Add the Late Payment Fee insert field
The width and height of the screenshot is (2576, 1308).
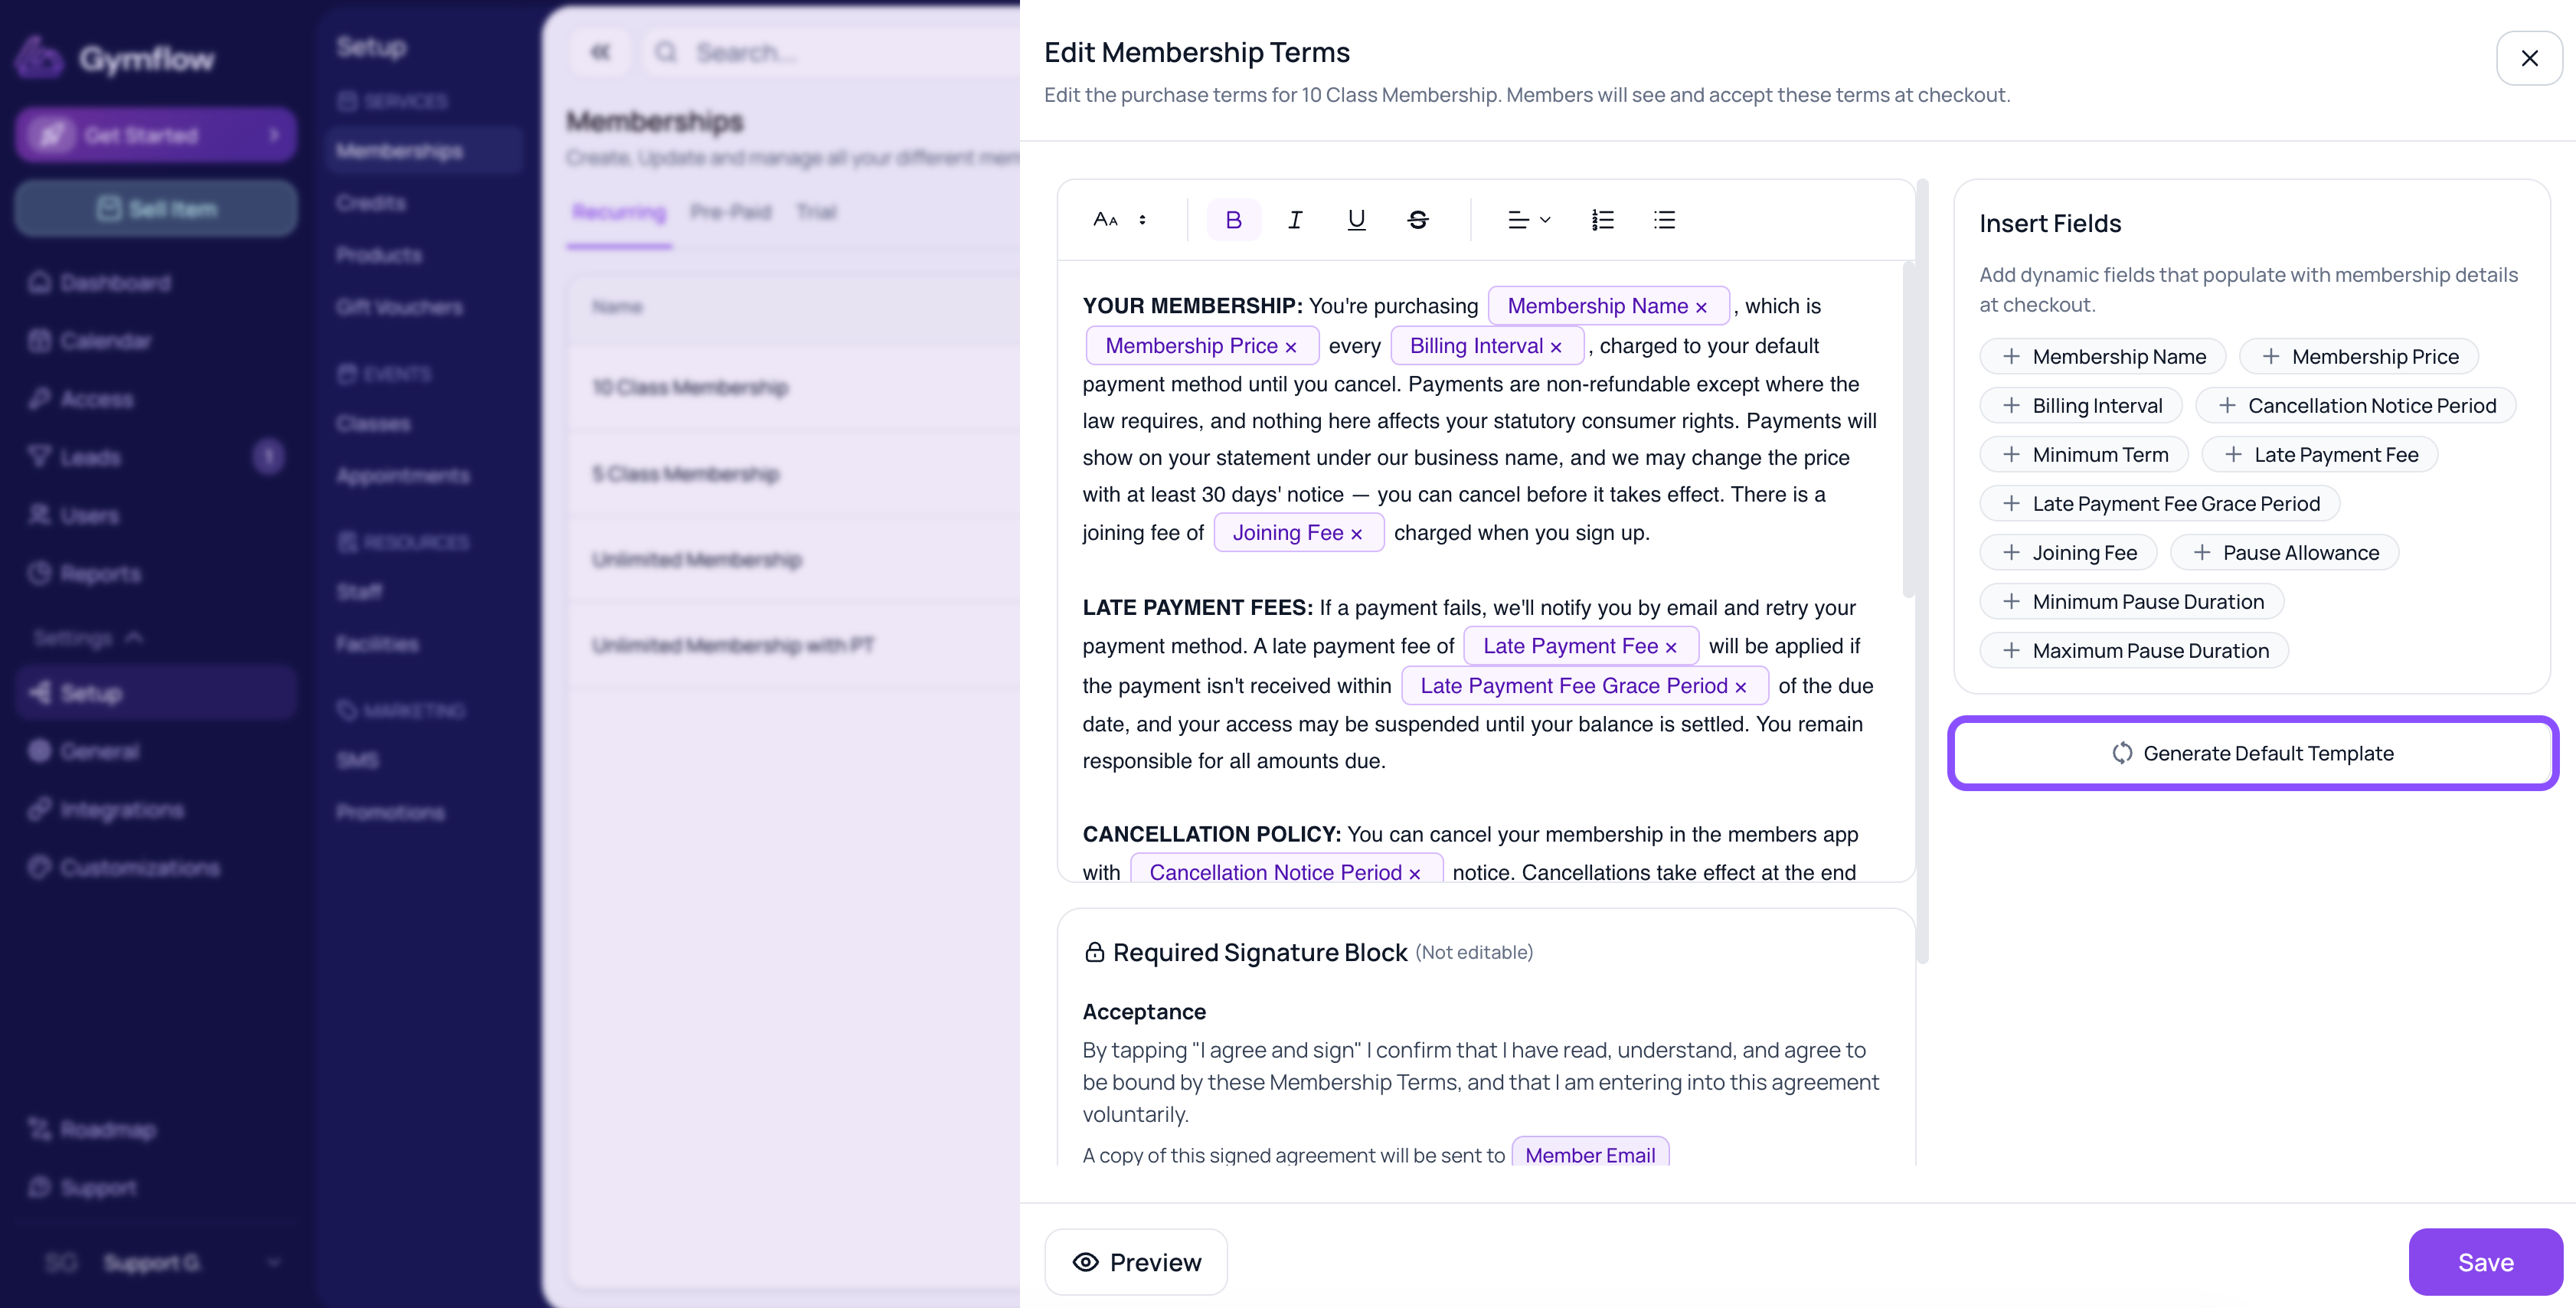click(2320, 455)
